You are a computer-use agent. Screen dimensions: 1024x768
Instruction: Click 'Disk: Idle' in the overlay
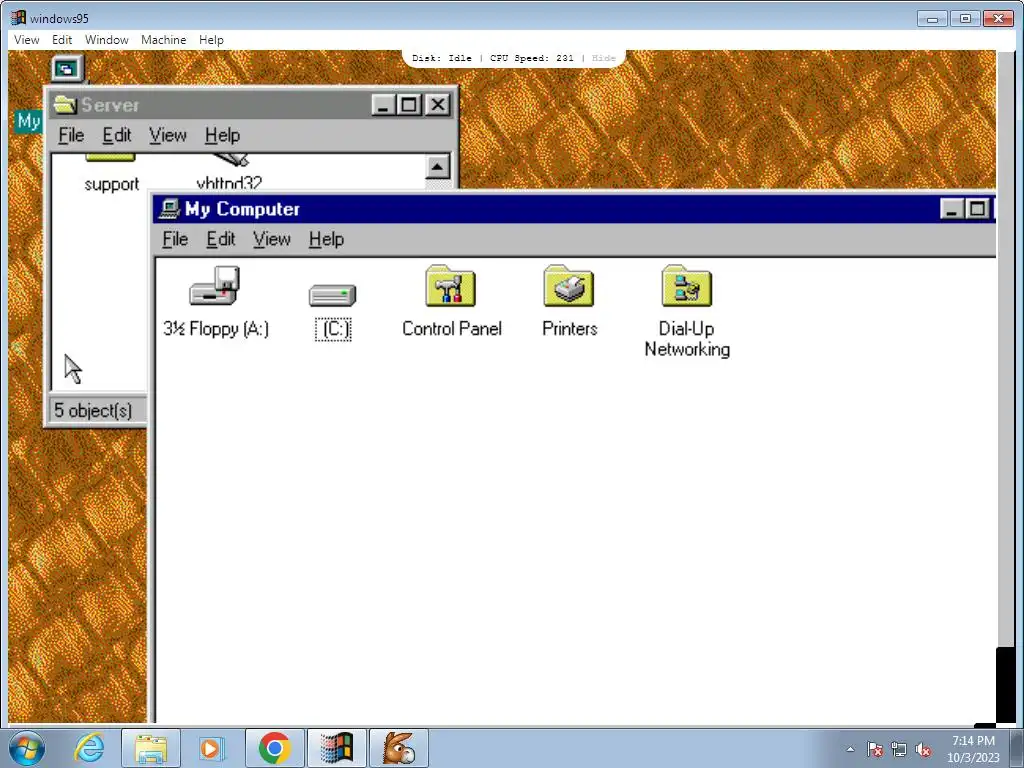(441, 58)
